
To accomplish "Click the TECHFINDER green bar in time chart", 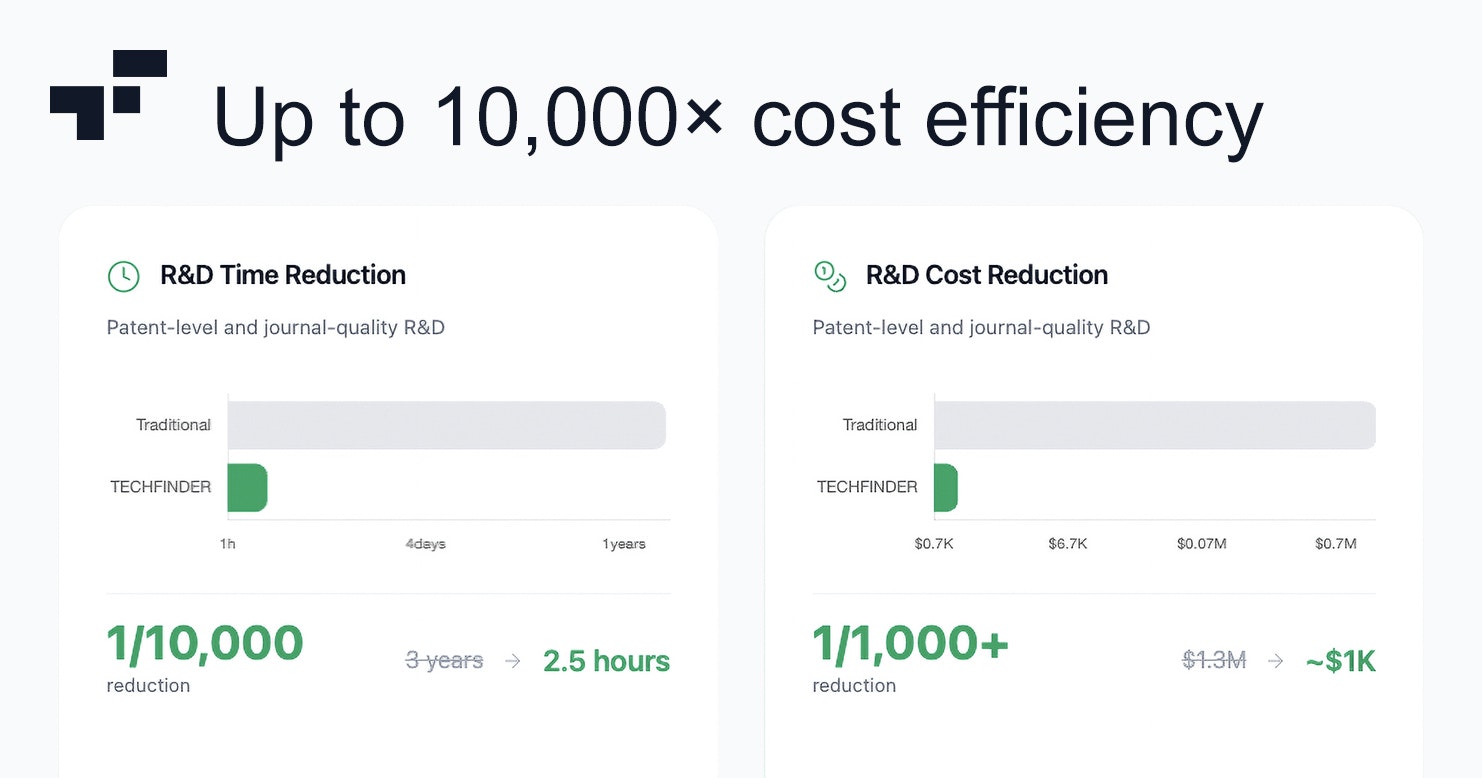I will click(247, 488).
